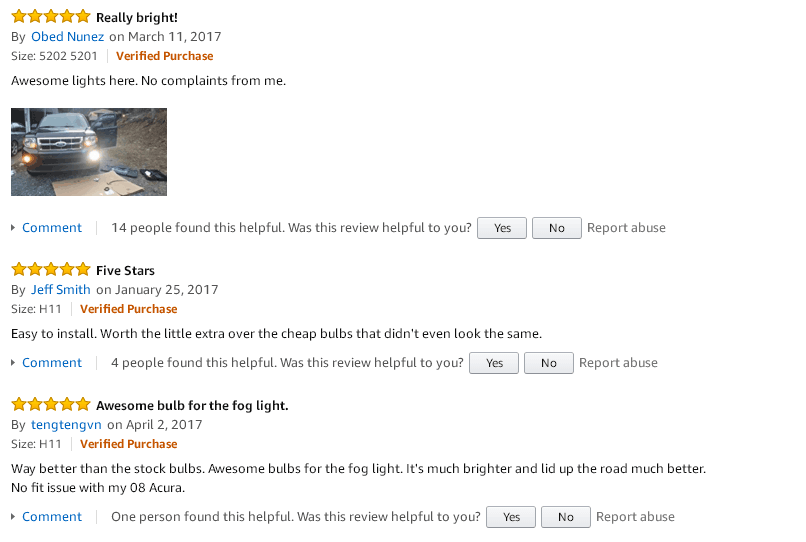This screenshot has width=806, height=542.
Task: Mark the "Really bright!" review helpful with Yes
Action: click(502, 228)
